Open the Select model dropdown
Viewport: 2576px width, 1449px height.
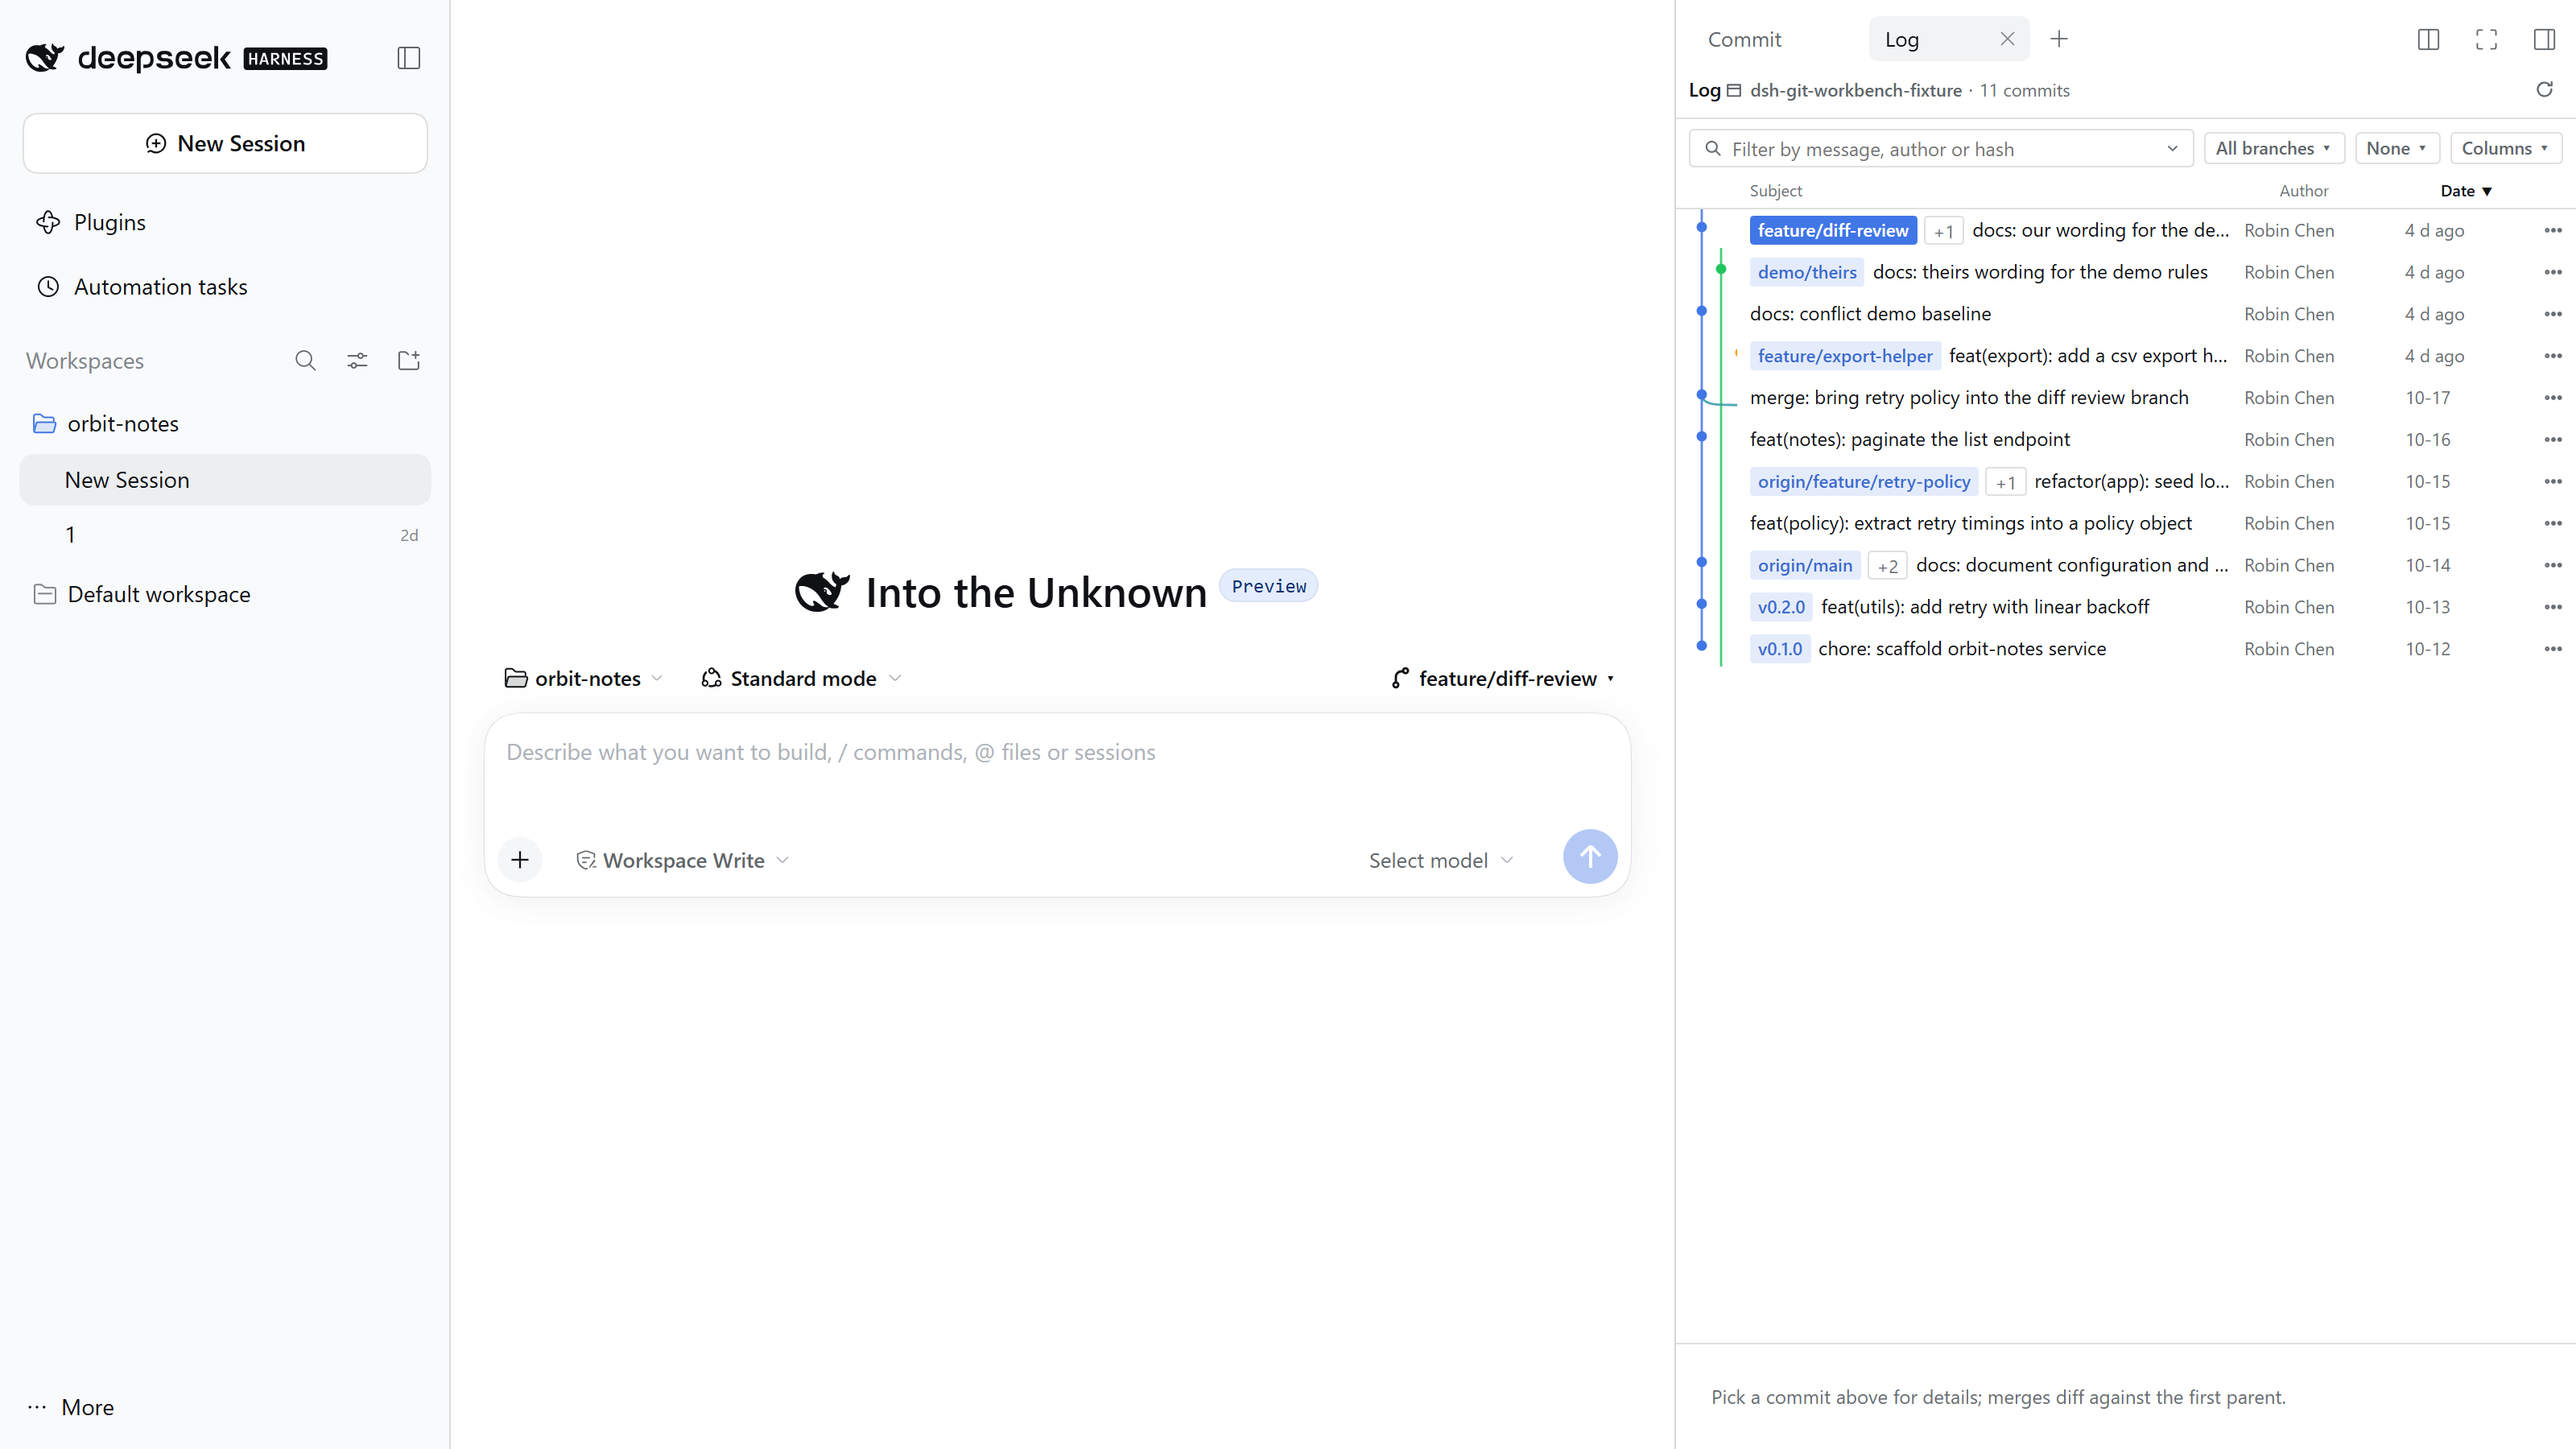[x=1441, y=860]
